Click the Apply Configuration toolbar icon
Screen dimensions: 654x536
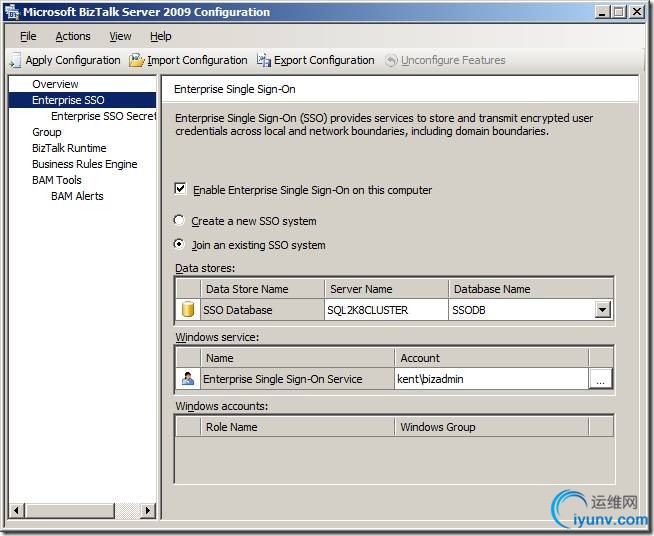coord(15,60)
